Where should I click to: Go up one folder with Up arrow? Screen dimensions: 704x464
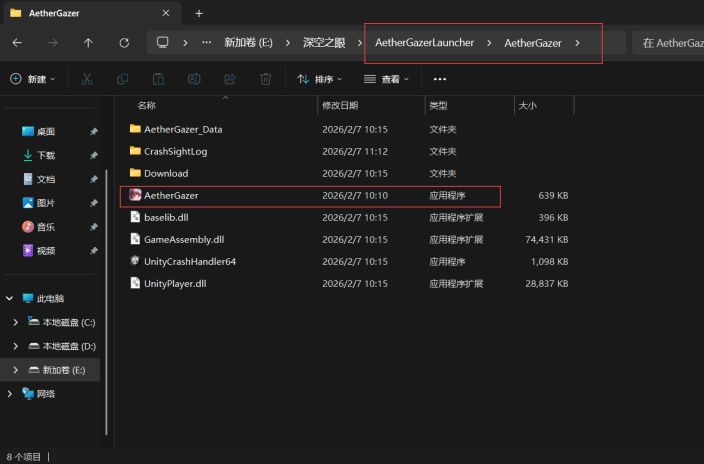88,43
